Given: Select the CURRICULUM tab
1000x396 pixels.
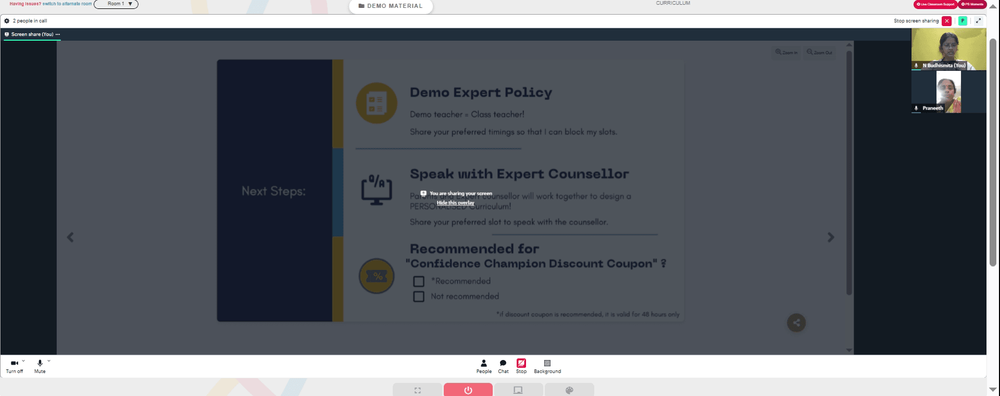Looking at the screenshot, I should click(673, 3).
